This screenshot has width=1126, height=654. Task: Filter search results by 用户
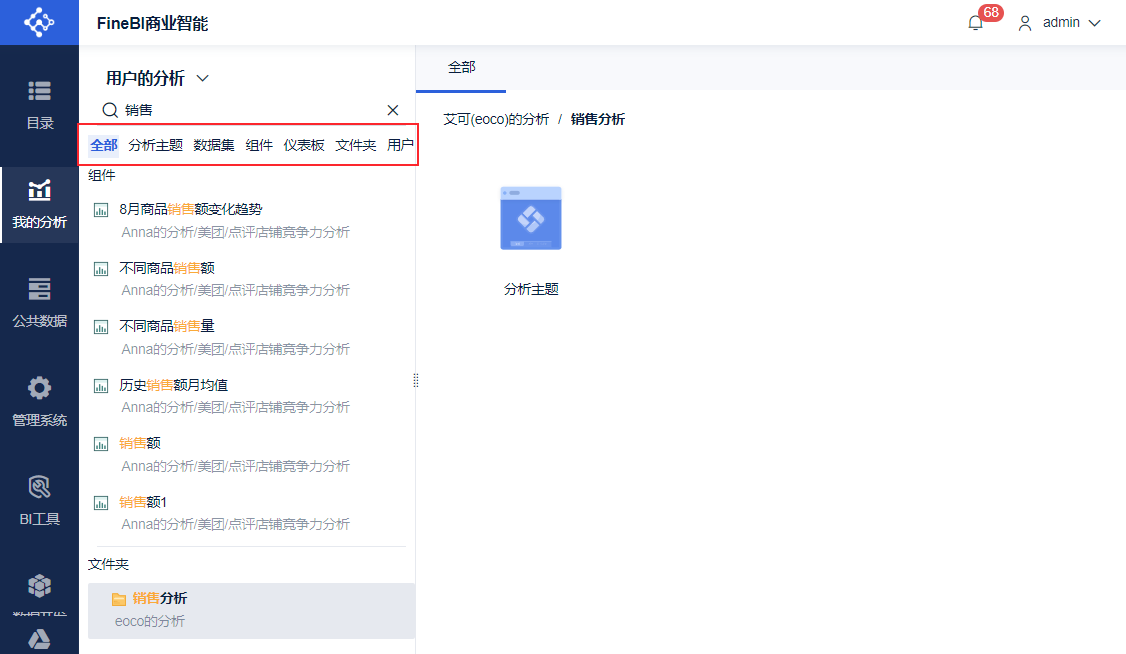point(400,145)
